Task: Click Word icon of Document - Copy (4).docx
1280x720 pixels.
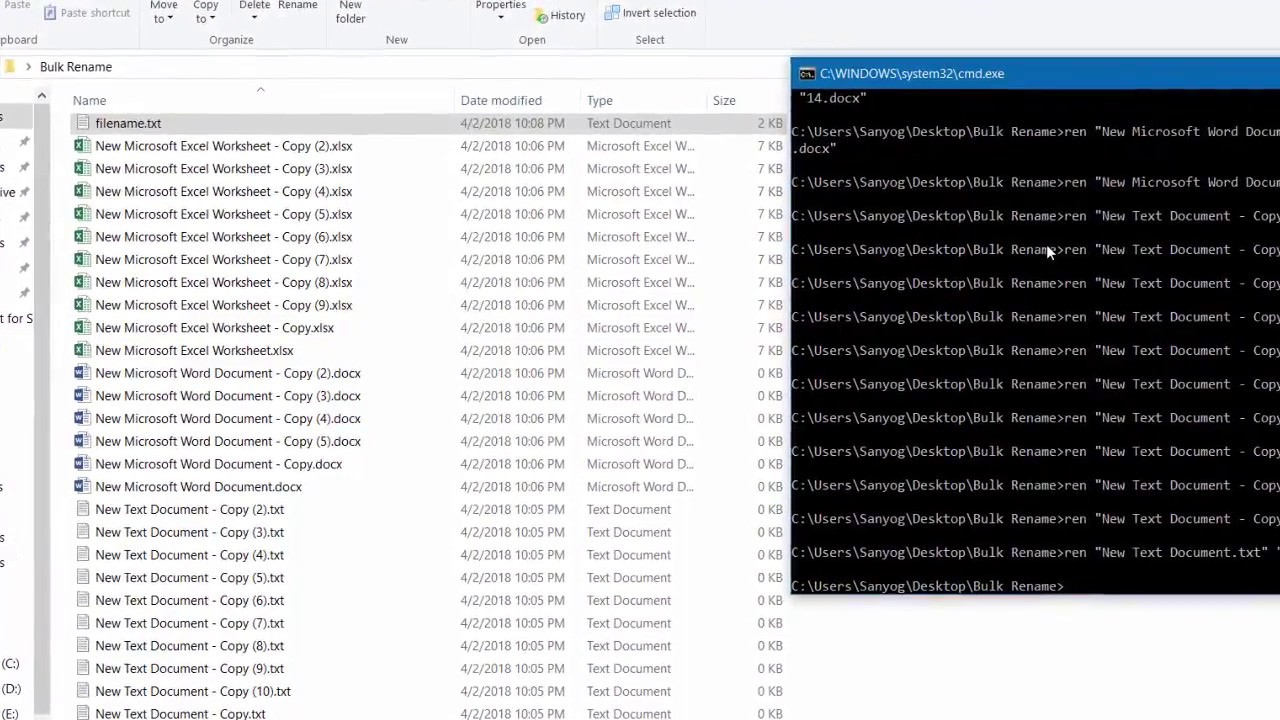Action: (82, 418)
